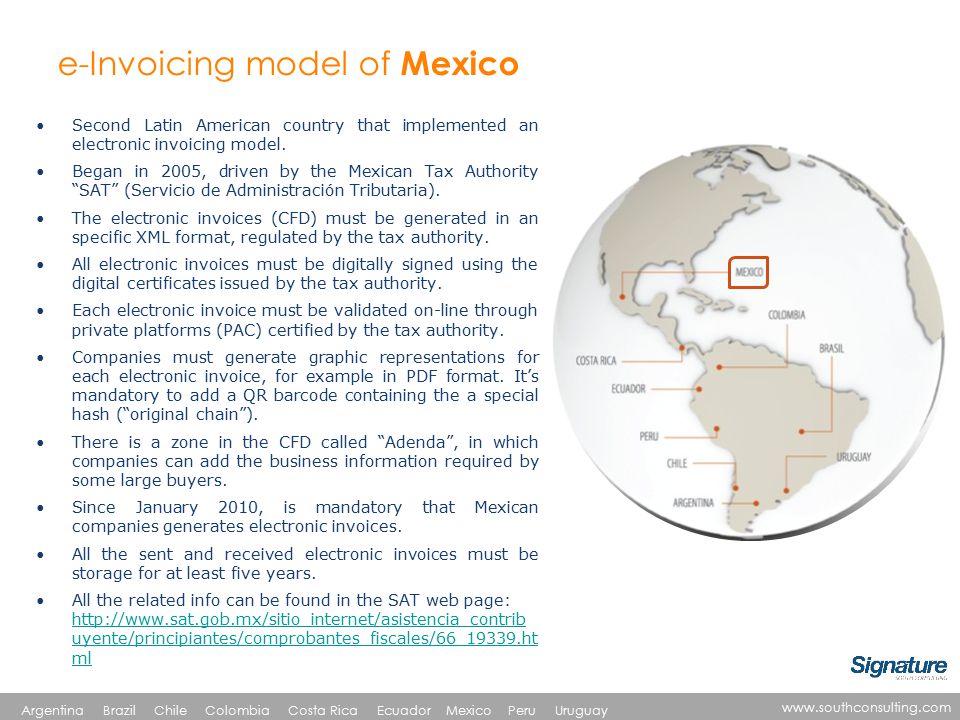Click Chile in the footer country list

(170, 710)
